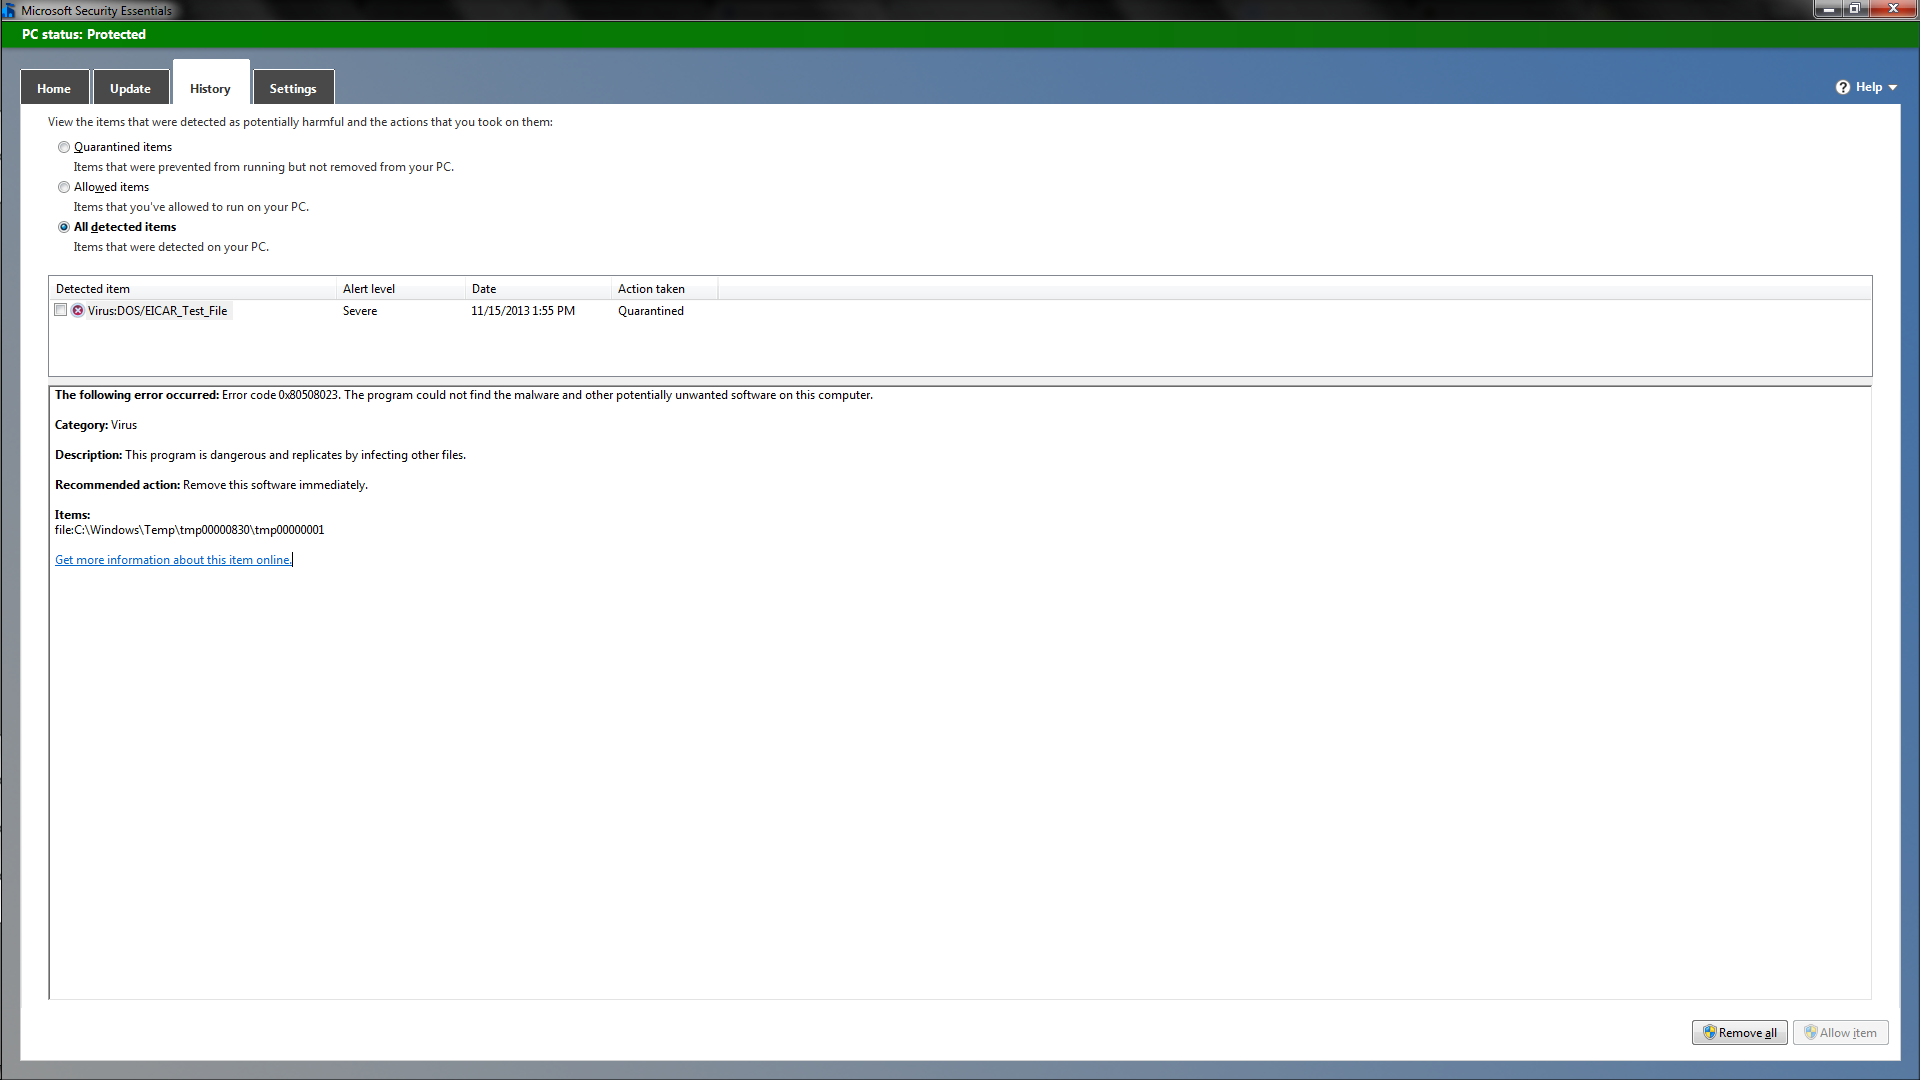1920x1080 pixels.
Task: Sort by Action taken column header
Action: point(664,289)
